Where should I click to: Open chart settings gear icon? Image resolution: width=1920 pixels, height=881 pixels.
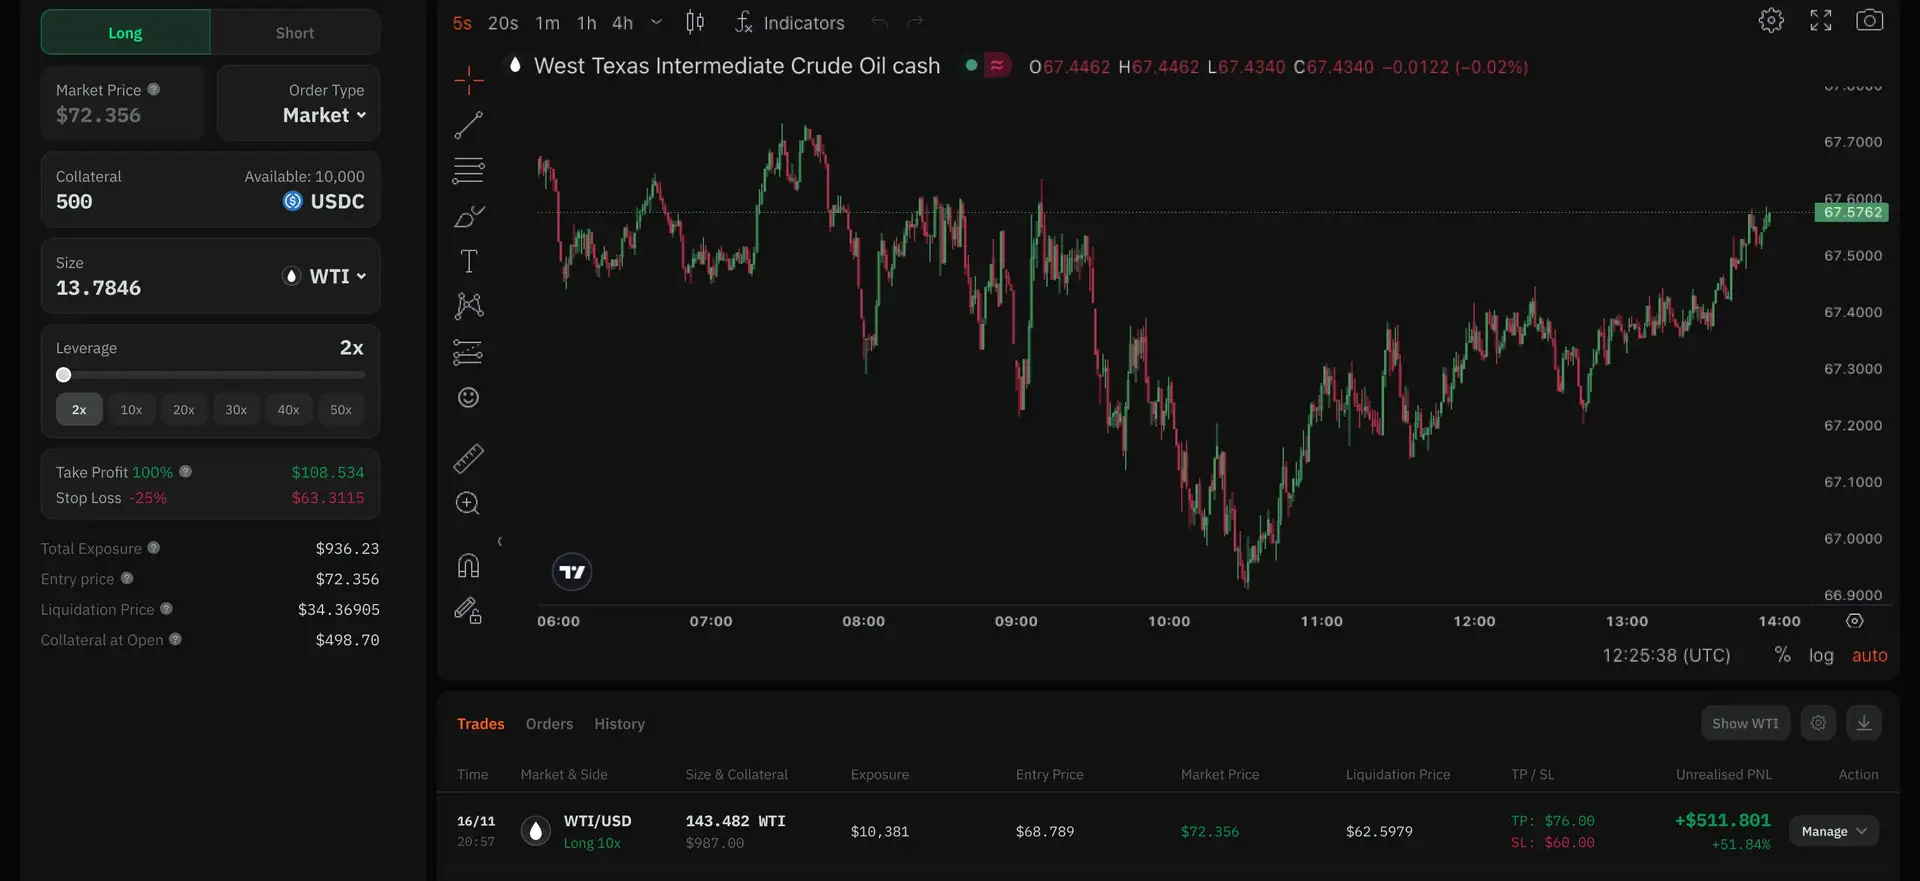1771,21
